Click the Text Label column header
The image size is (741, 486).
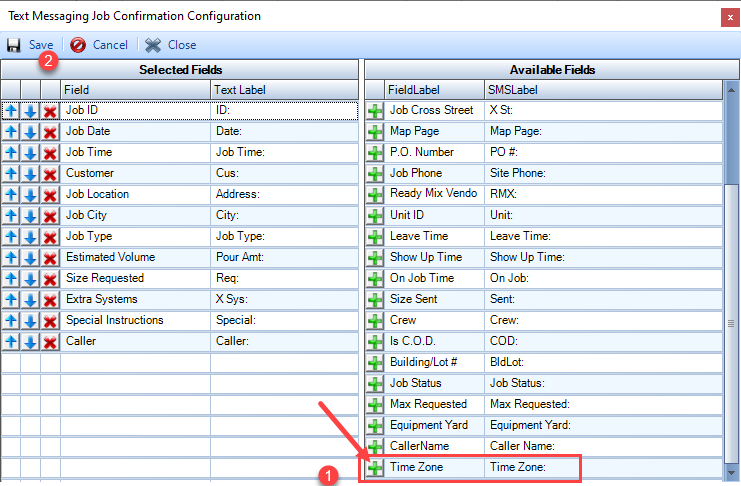pyautogui.click(x=284, y=90)
